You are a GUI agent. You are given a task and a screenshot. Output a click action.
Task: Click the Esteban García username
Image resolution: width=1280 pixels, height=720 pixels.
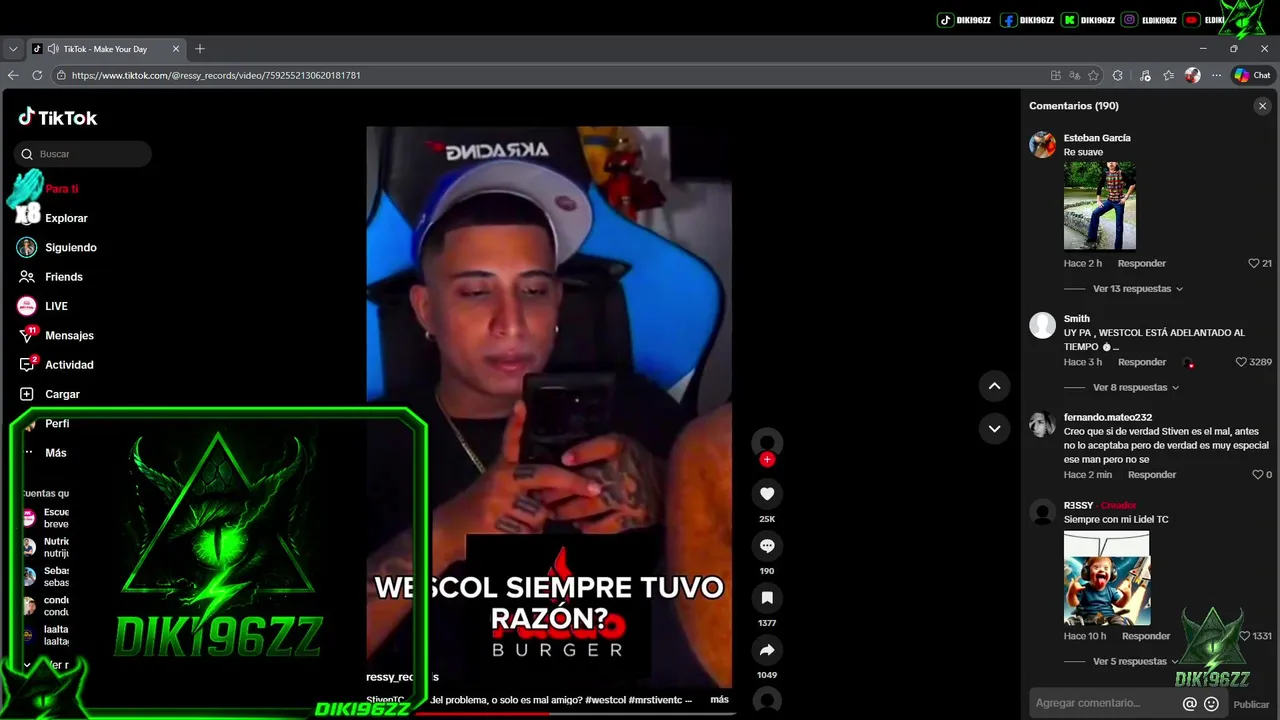[1097, 138]
